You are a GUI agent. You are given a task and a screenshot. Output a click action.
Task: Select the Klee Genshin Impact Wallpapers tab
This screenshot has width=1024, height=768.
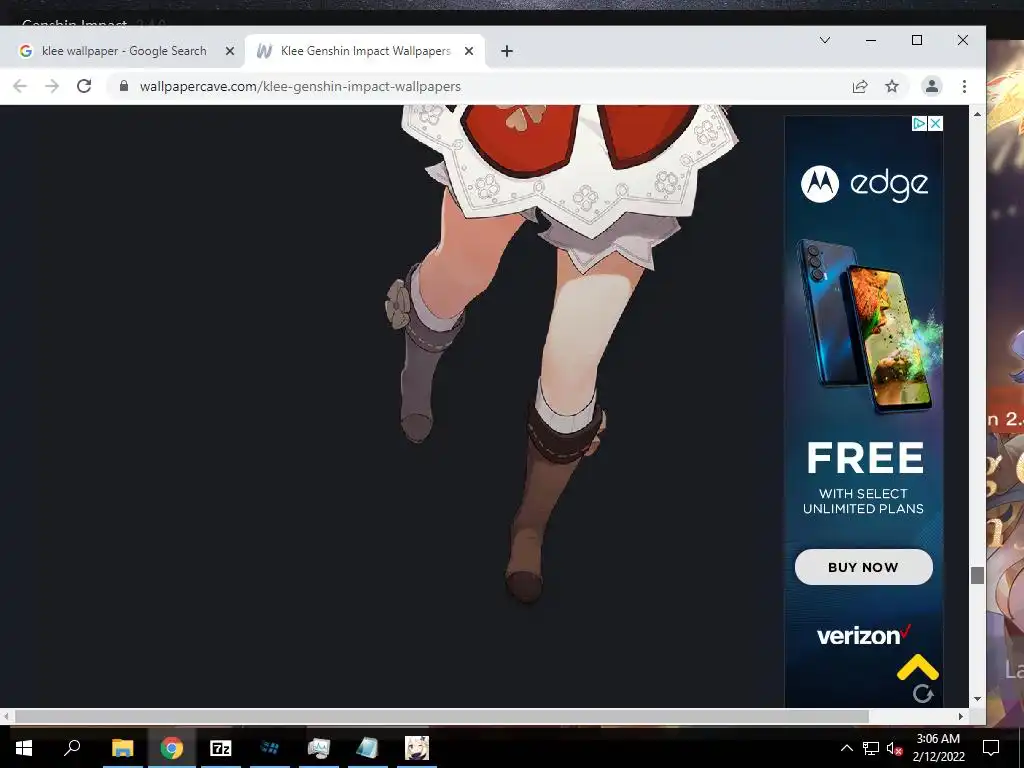364,51
